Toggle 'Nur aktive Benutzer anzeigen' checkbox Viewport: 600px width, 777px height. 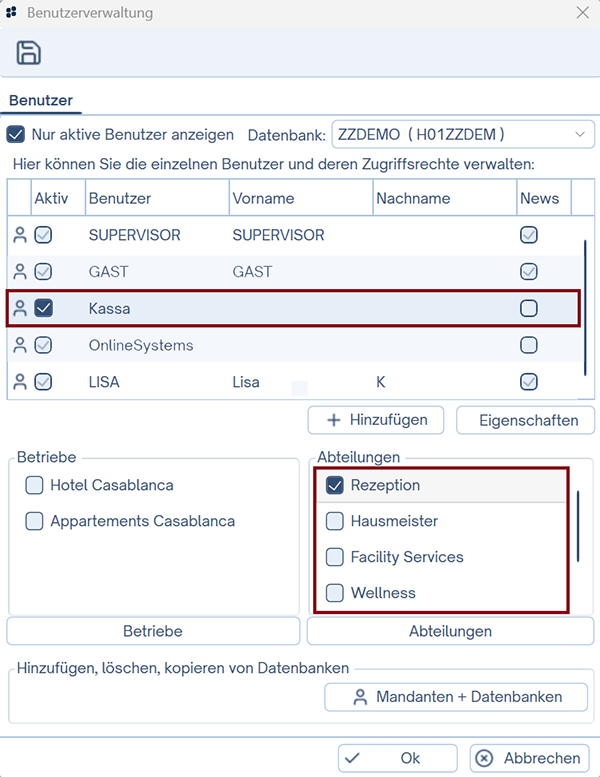pos(16,134)
